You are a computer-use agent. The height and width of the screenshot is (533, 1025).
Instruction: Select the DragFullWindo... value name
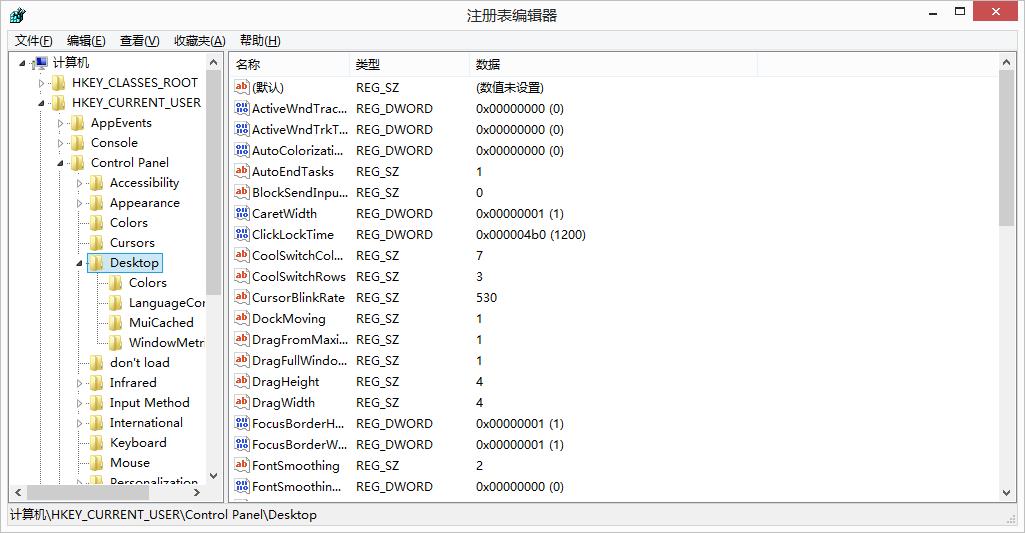299,360
